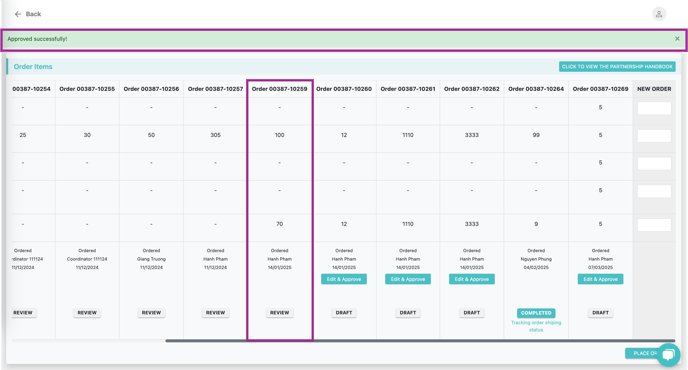The width and height of the screenshot is (688, 370).
Task: Click Giang Truong orderer name
Action: [x=151, y=259]
